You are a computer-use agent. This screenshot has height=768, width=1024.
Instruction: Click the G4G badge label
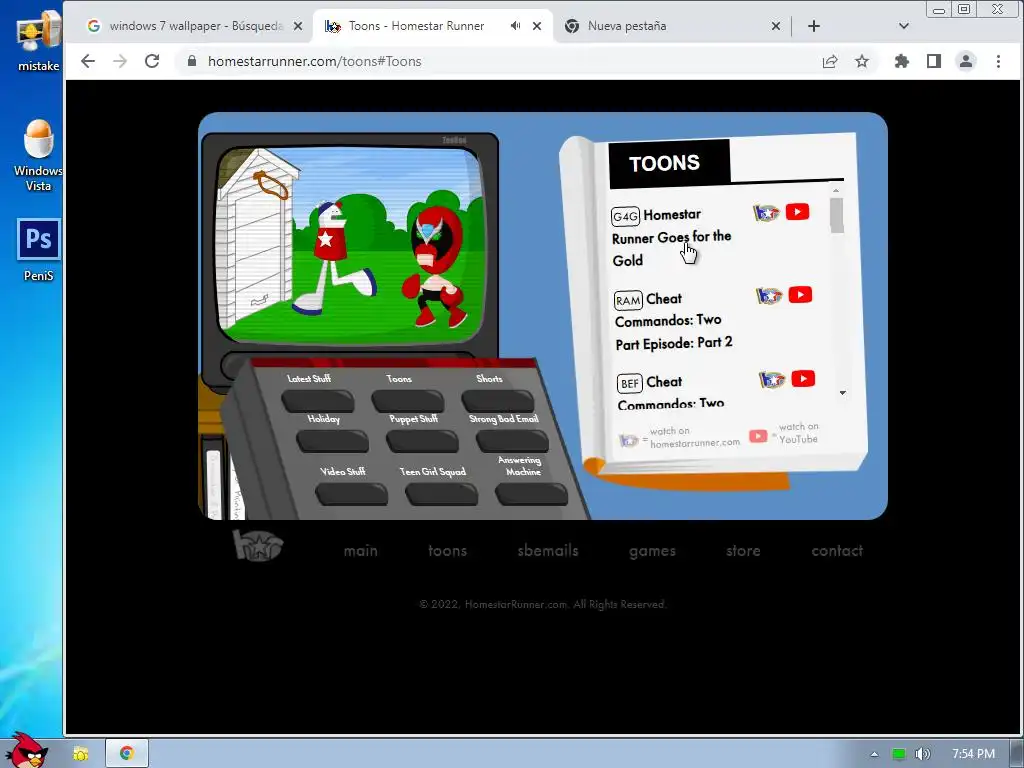(625, 216)
